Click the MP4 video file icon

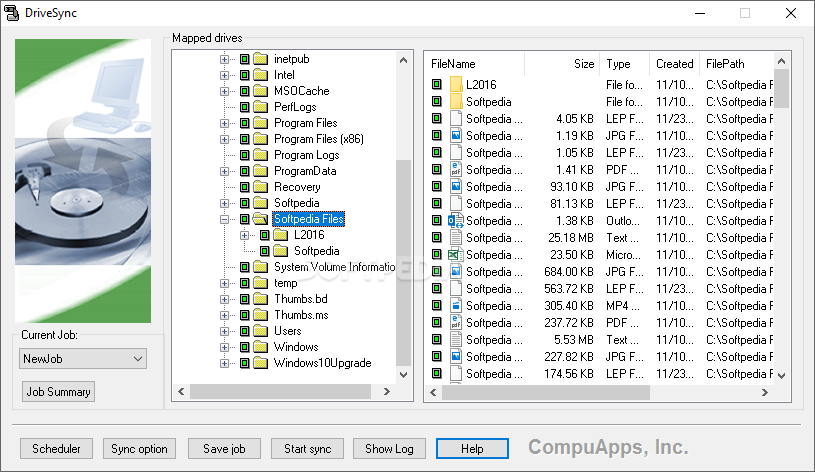tap(456, 306)
